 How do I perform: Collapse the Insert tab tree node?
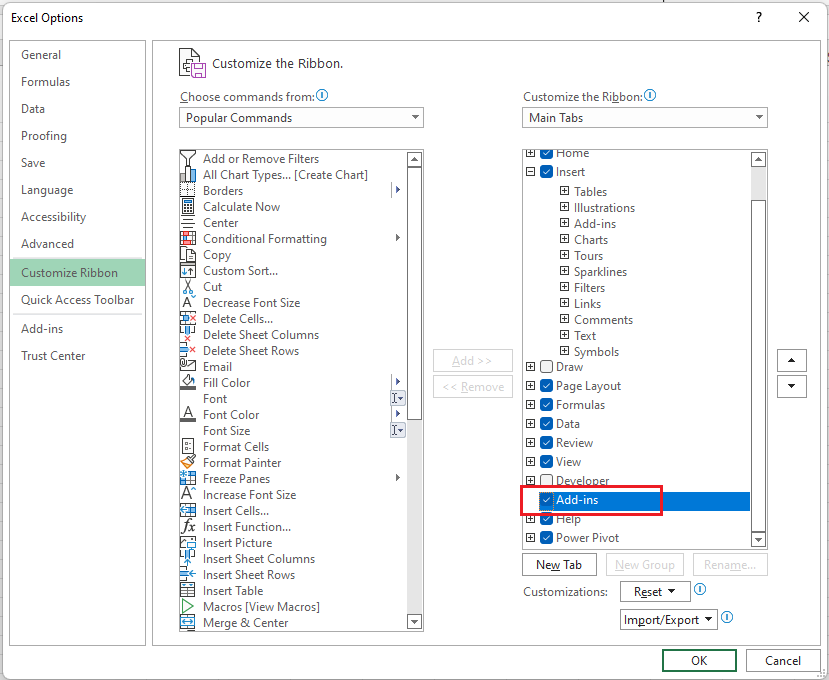click(x=530, y=171)
